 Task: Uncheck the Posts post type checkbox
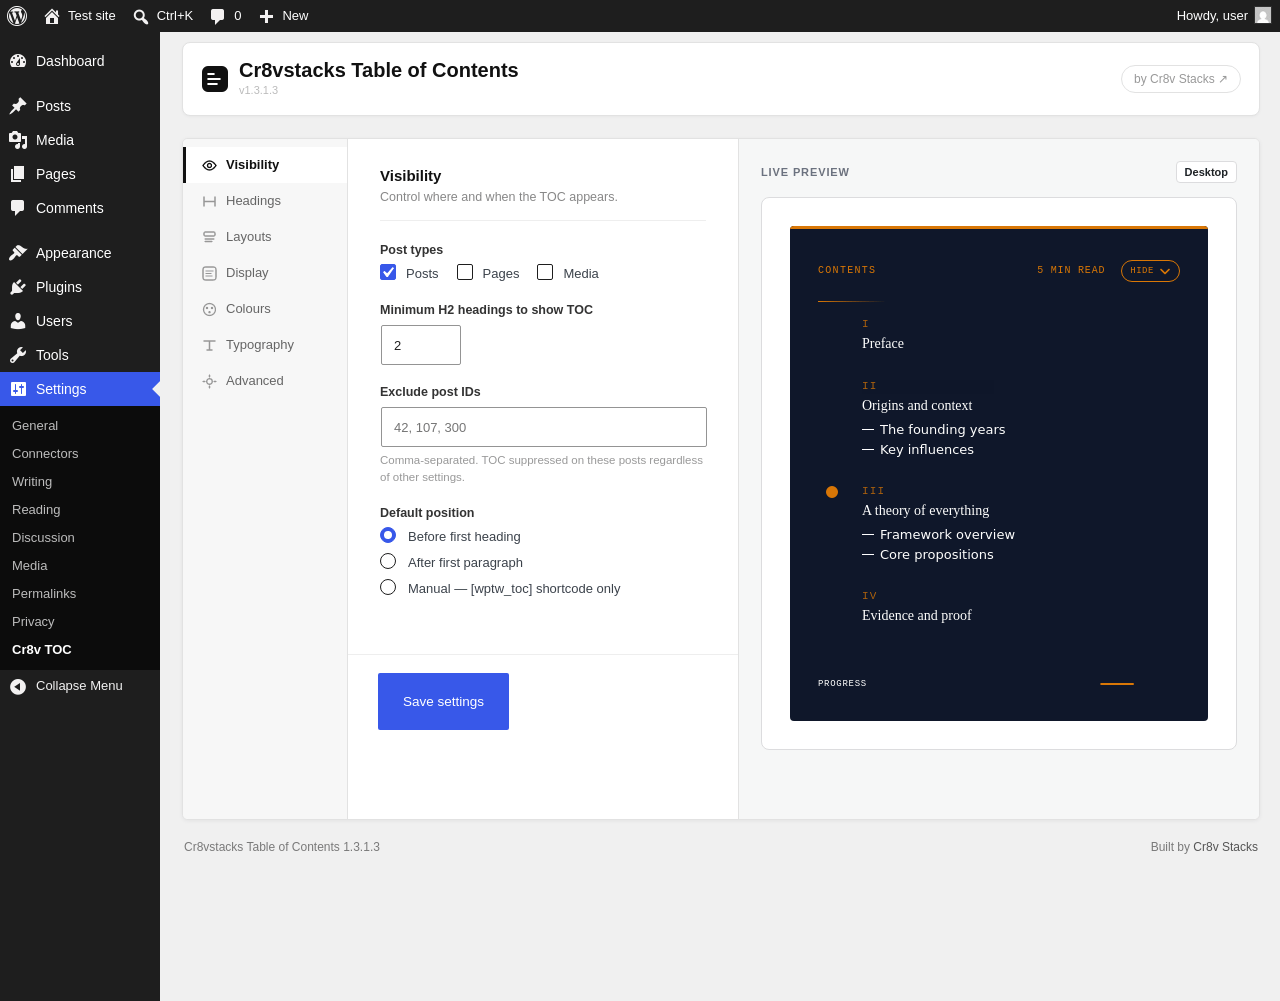tap(388, 272)
